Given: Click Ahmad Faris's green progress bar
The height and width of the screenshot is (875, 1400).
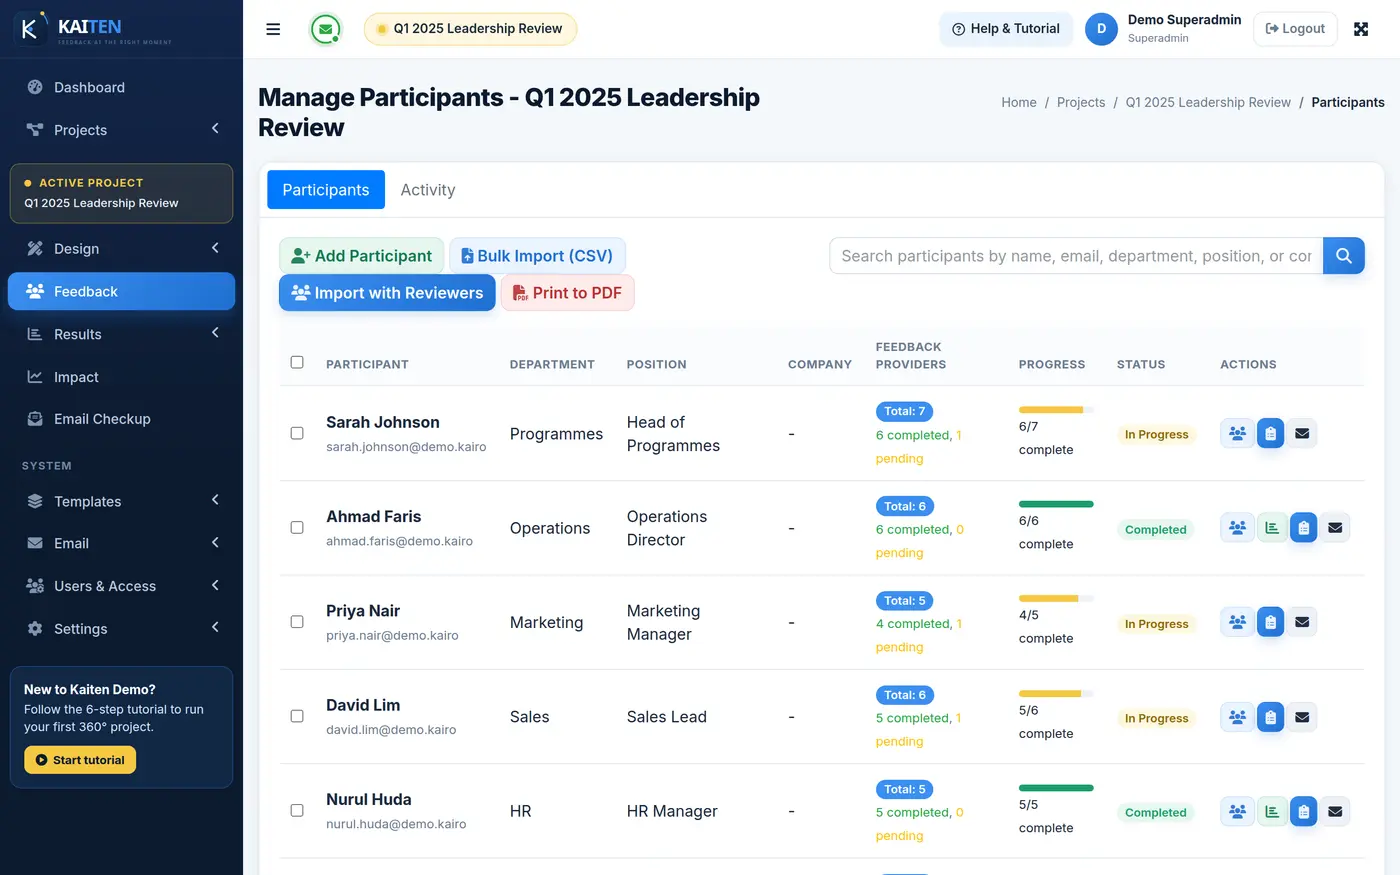Looking at the screenshot, I should 1056,504.
